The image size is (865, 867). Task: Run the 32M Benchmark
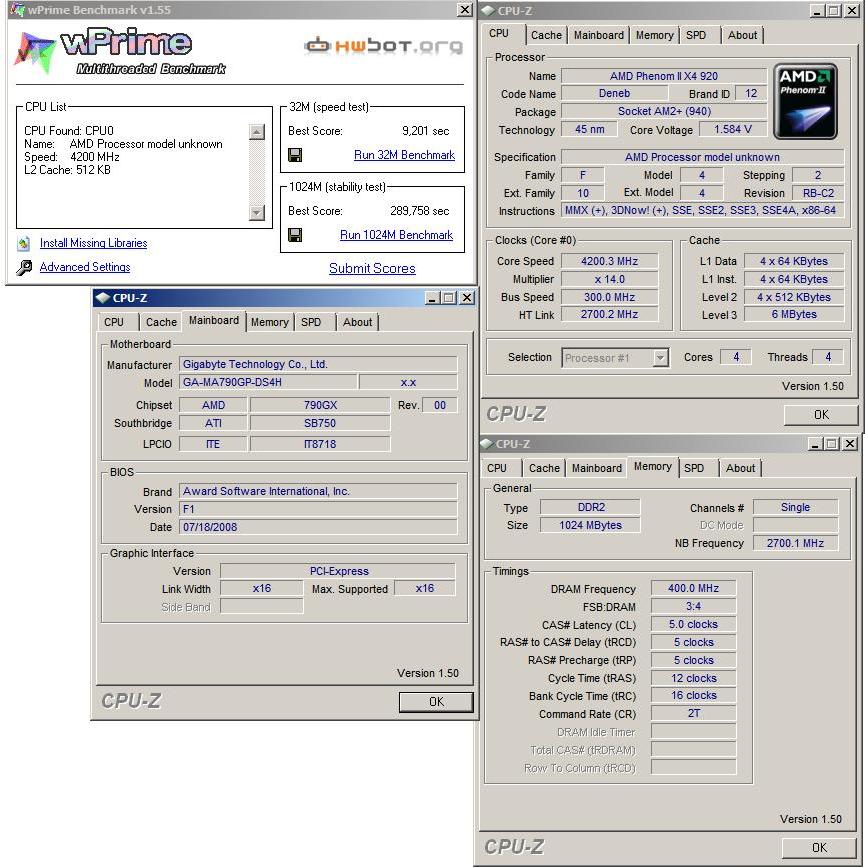404,155
